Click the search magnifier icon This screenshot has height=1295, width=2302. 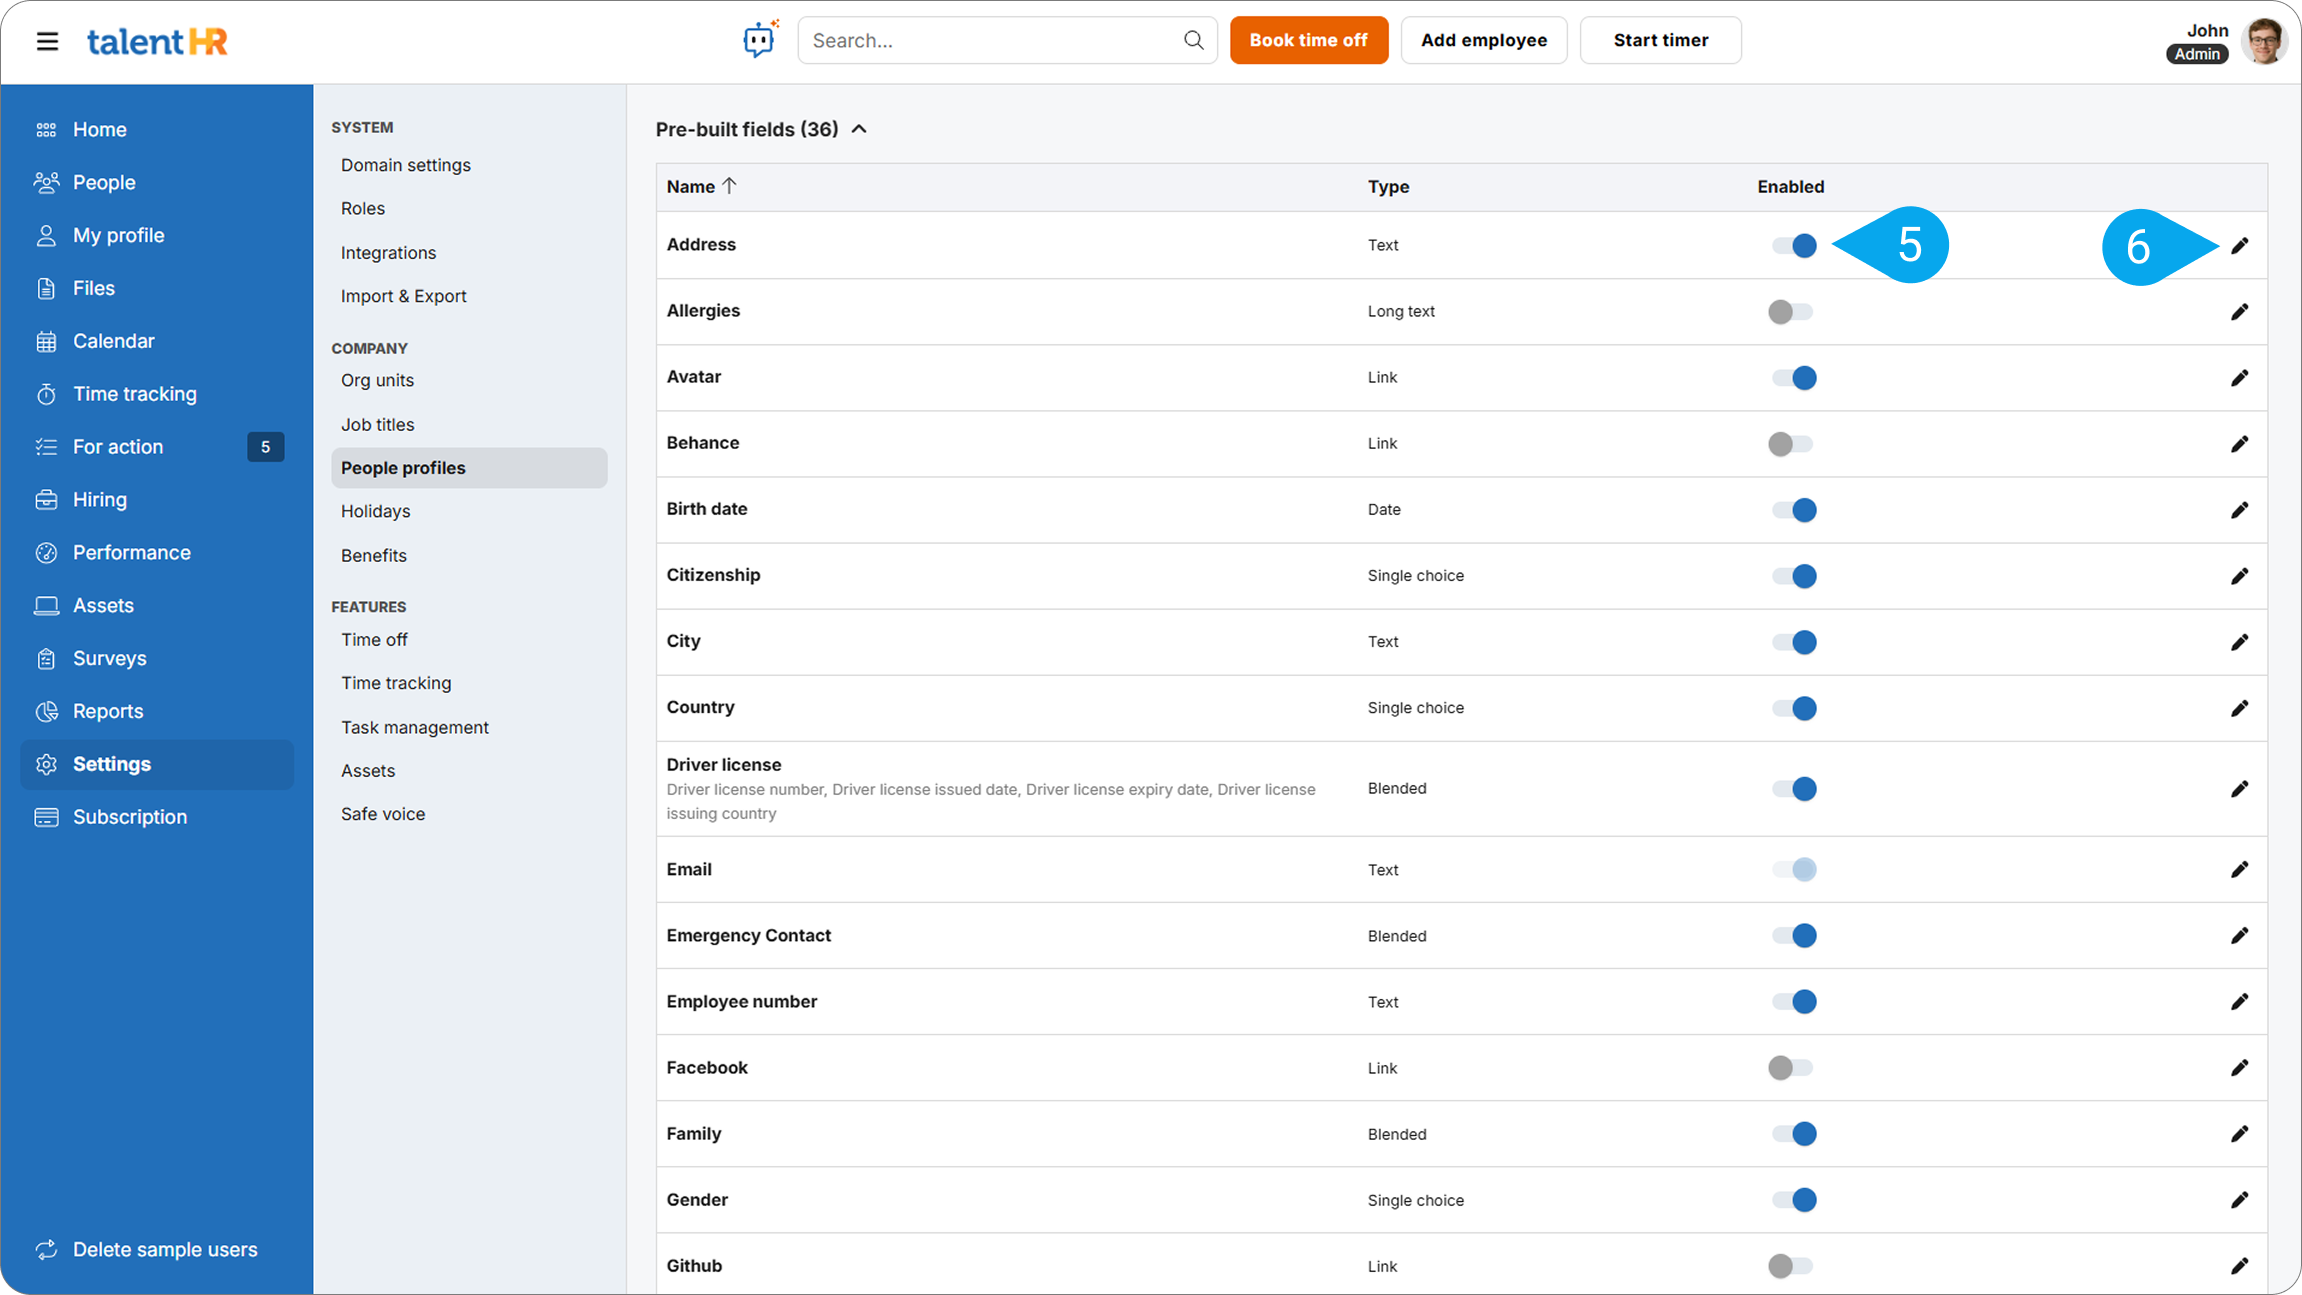tap(1193, 40)
